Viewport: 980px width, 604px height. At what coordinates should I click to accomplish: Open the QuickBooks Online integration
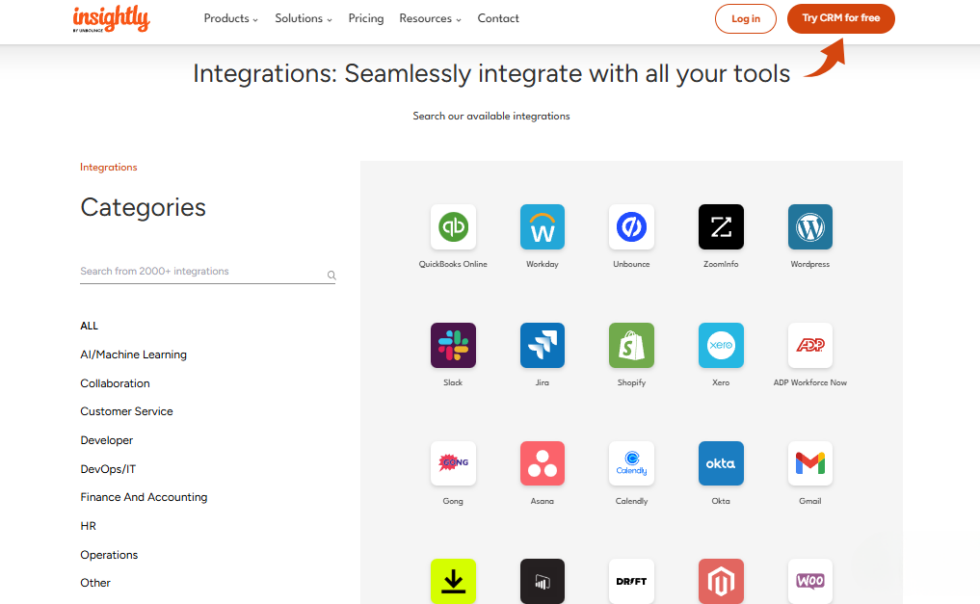pos(453,227)
